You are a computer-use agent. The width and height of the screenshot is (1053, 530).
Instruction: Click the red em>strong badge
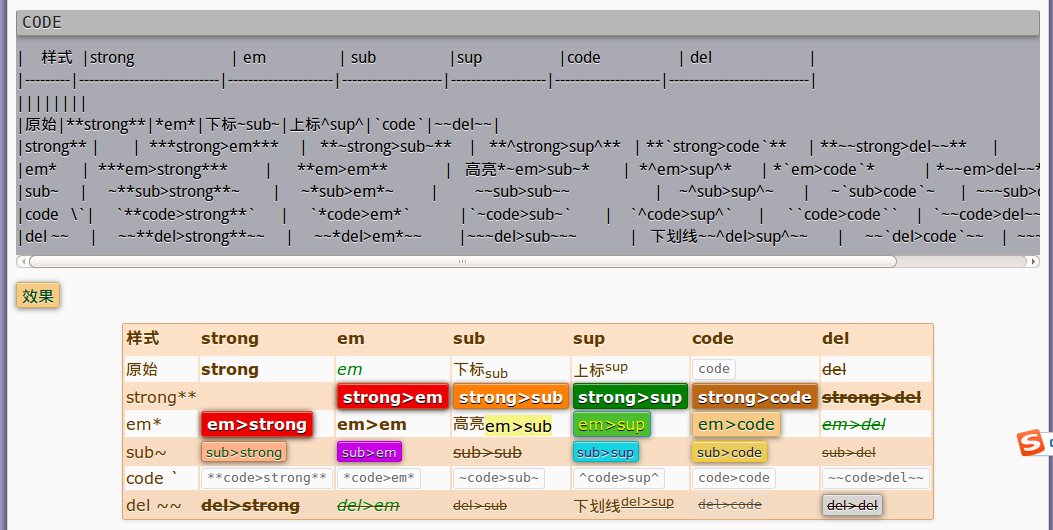[x=257, y=424]
